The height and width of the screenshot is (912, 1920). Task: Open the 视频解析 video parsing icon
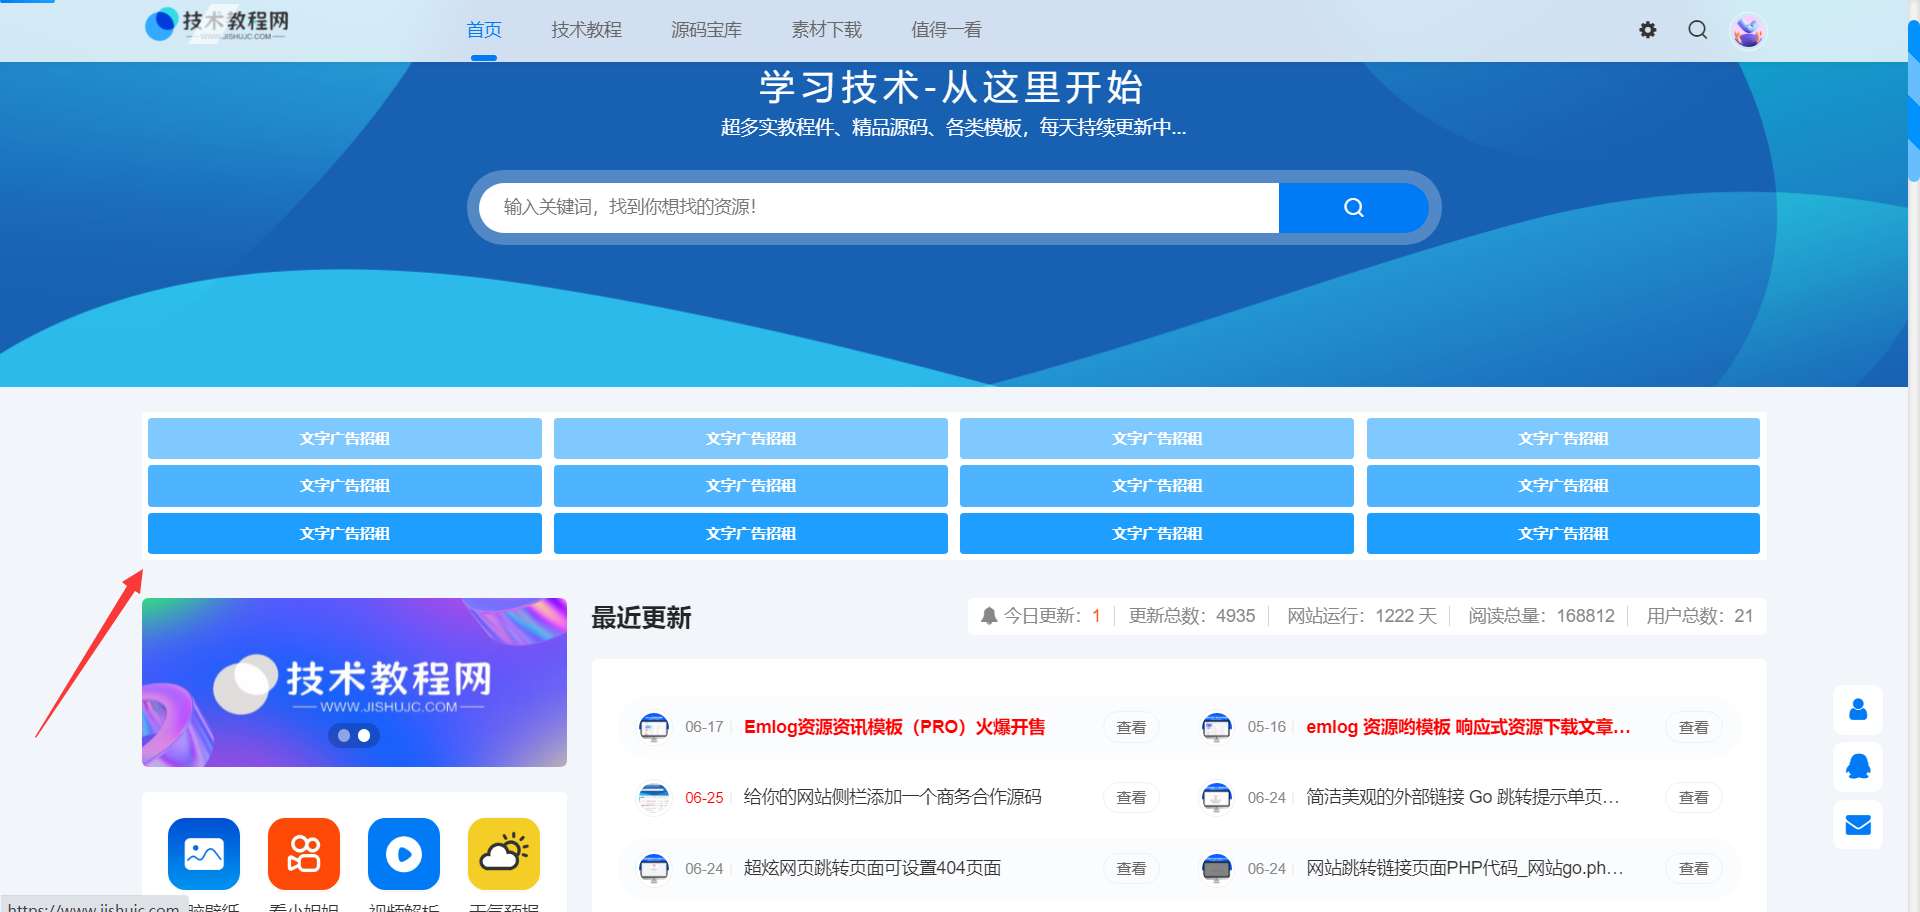pos(403,853)
